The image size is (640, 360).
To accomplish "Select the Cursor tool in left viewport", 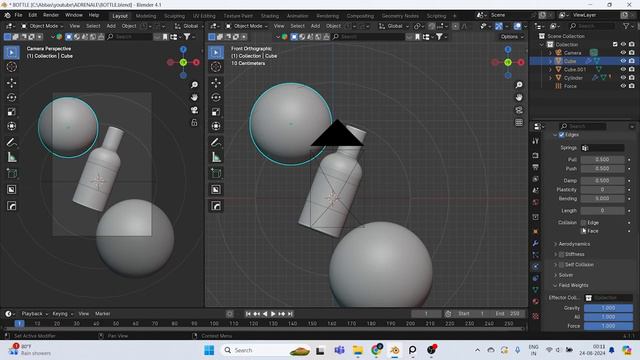I will point(11,67).
